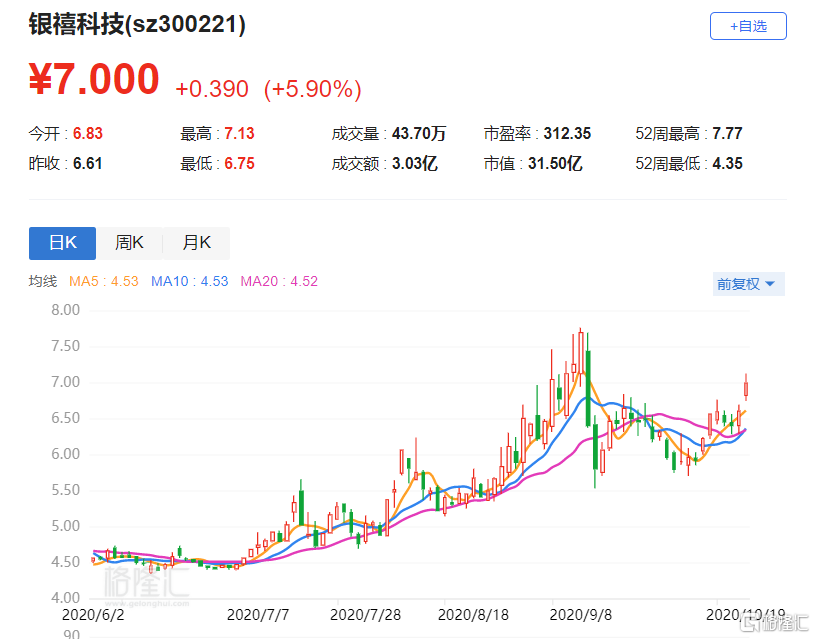Click the current price ¥7.000
Screen dimensions: 815x639
[94, 79]
